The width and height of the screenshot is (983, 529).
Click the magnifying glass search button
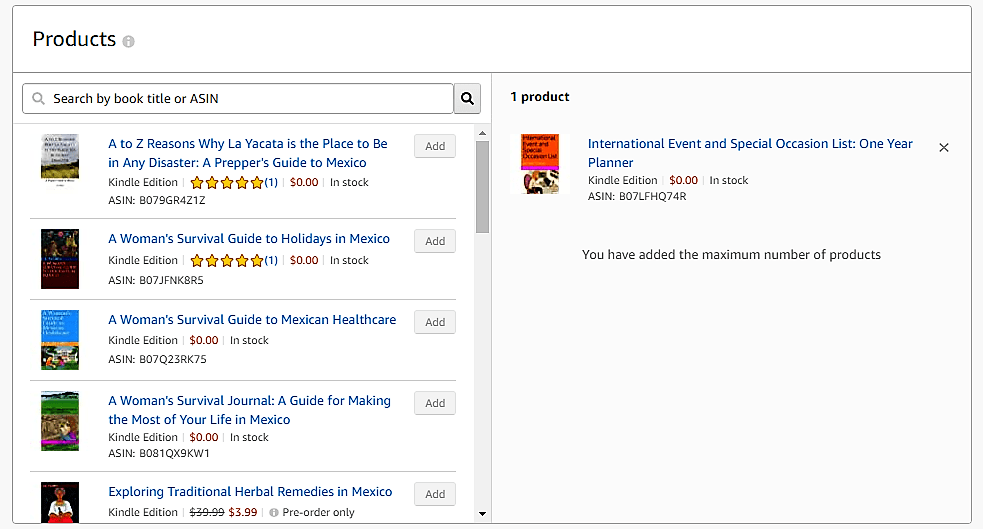(467, 98)
